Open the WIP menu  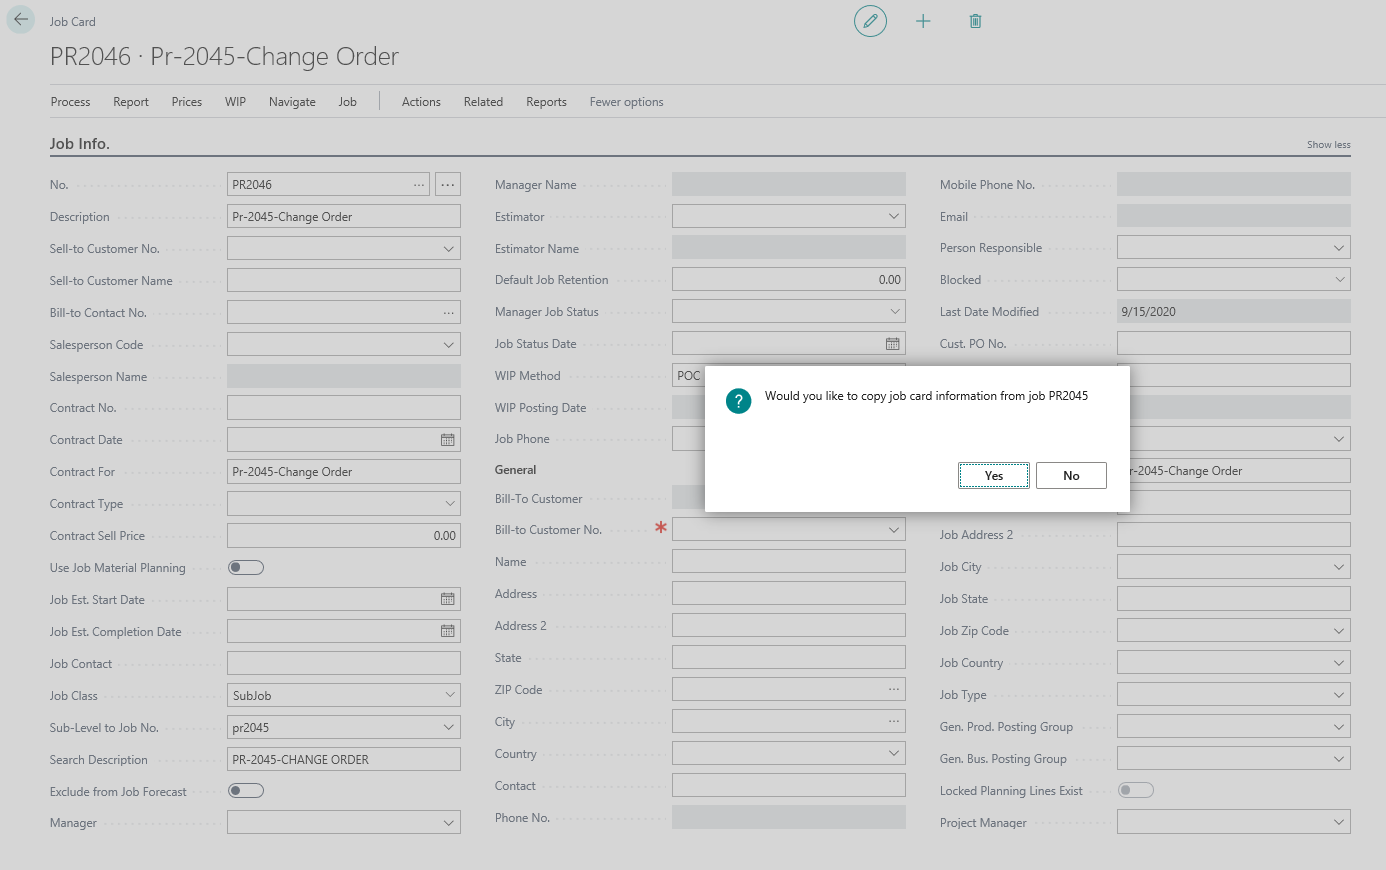point(235,102)
